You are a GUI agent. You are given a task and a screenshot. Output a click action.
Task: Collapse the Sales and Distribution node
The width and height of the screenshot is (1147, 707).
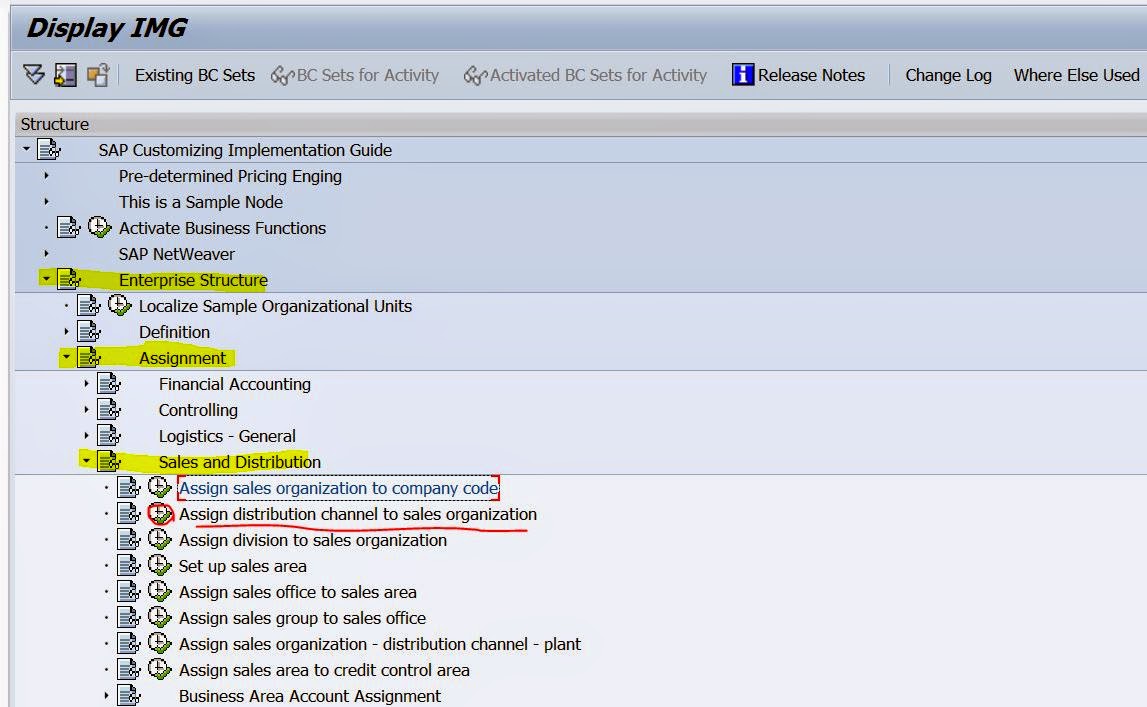point(86,461)
